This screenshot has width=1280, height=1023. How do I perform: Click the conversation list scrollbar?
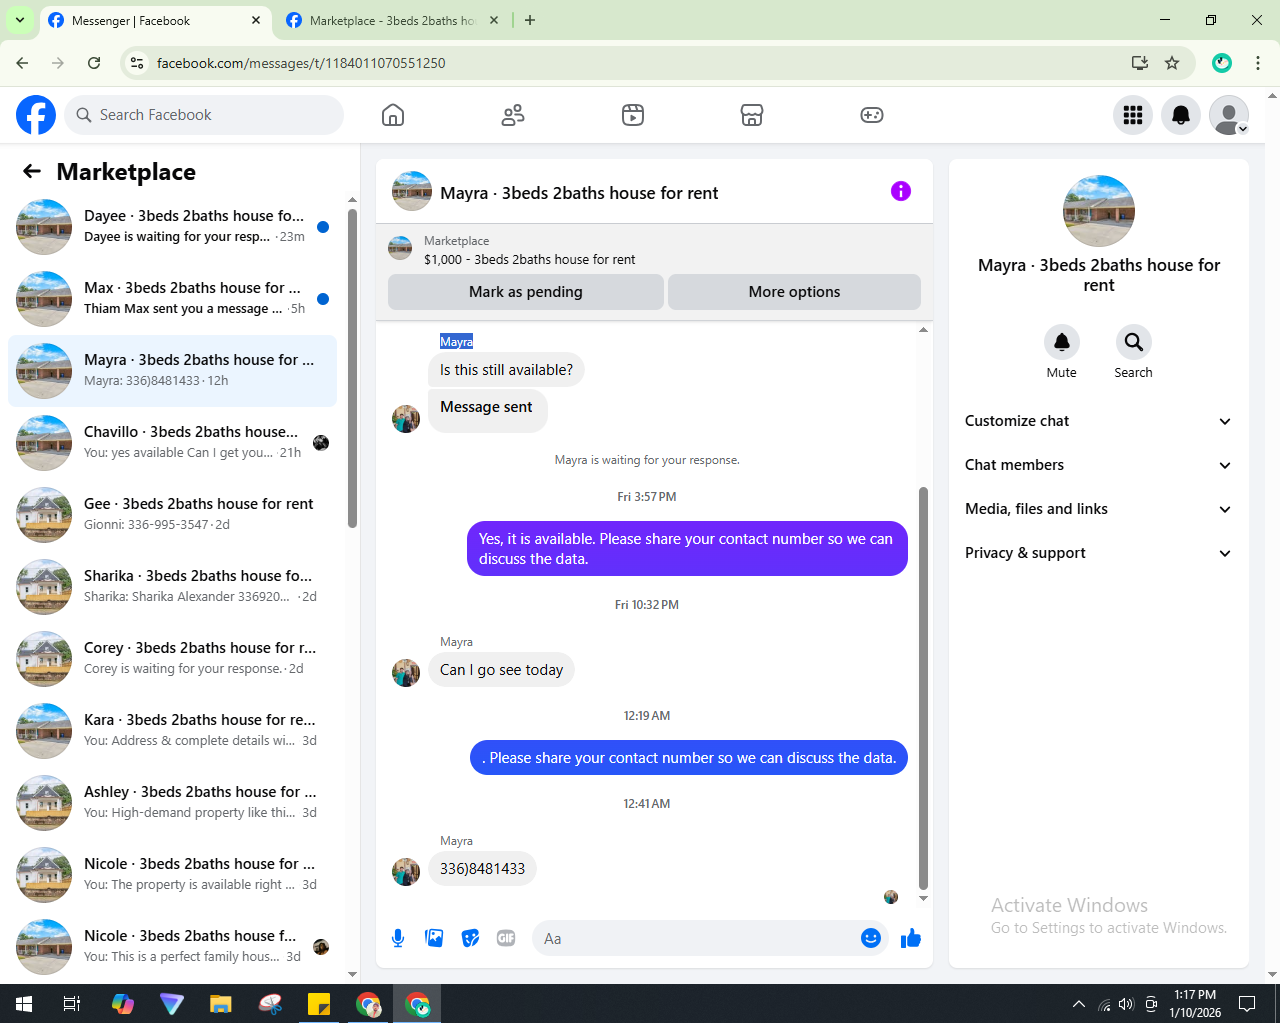pyautogui.click(x=352, y=368)
